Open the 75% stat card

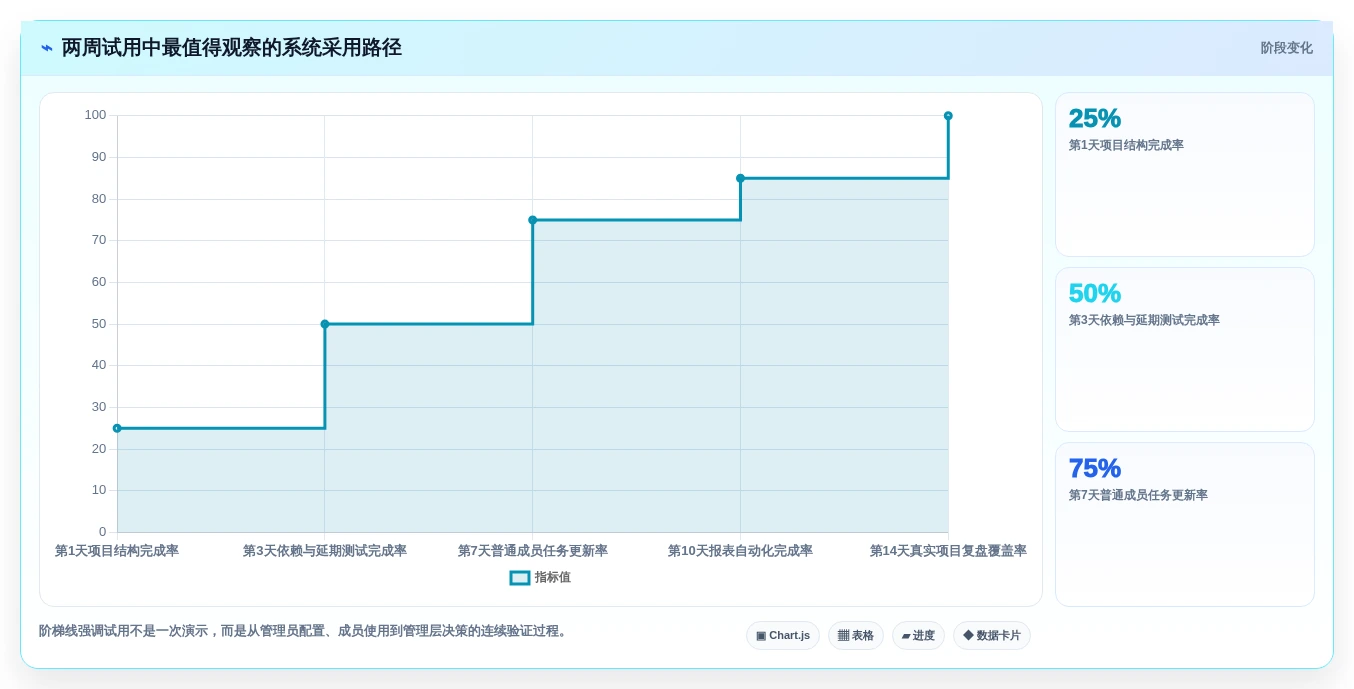tap(1185, 525)
